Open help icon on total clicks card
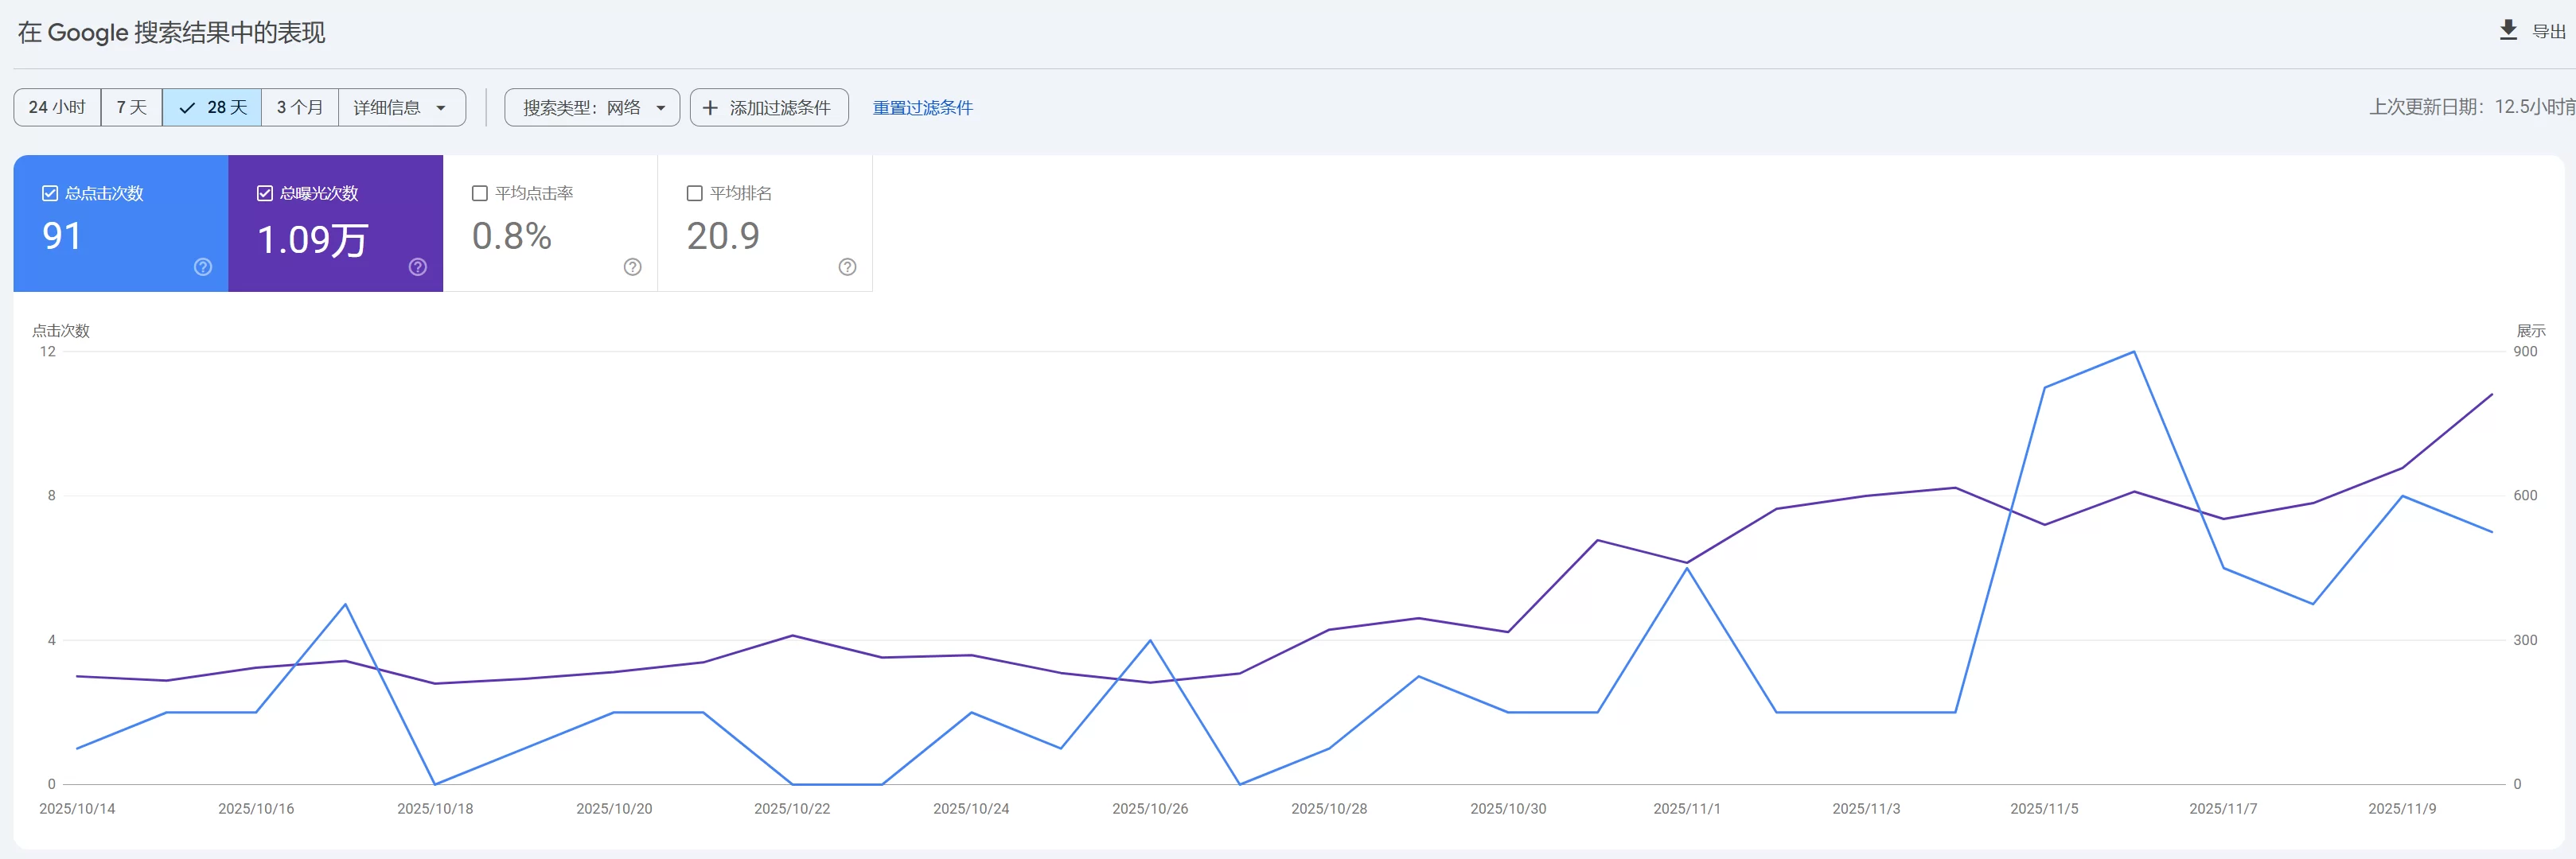 tap(203, 267)
